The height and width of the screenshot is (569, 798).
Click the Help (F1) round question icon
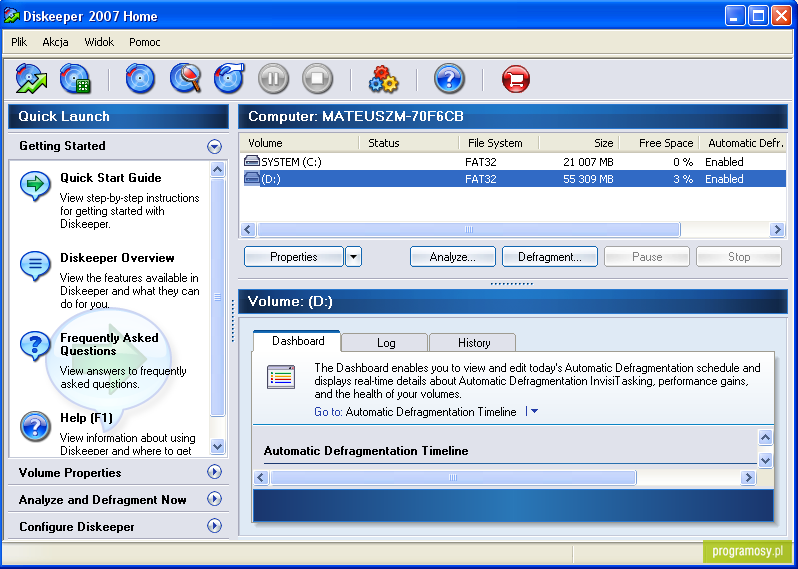pos(35,426)
